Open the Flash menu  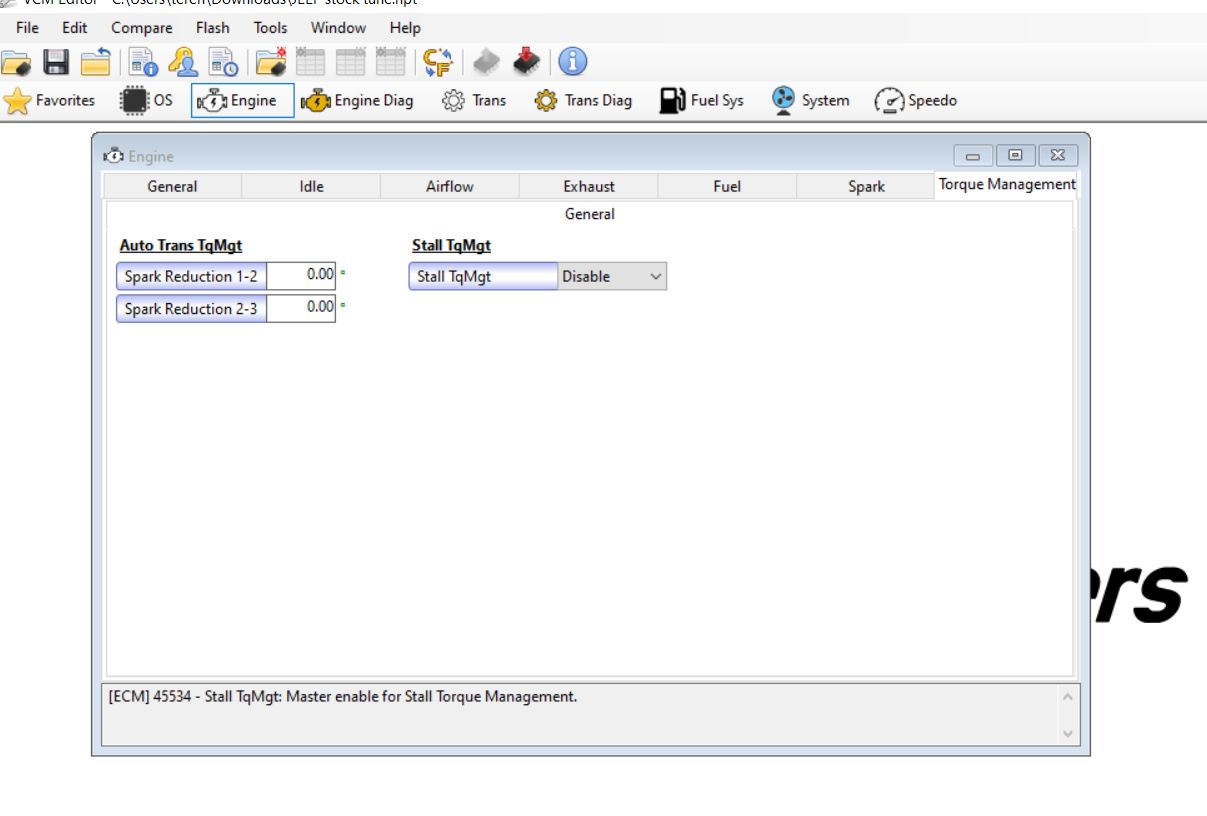212,28
